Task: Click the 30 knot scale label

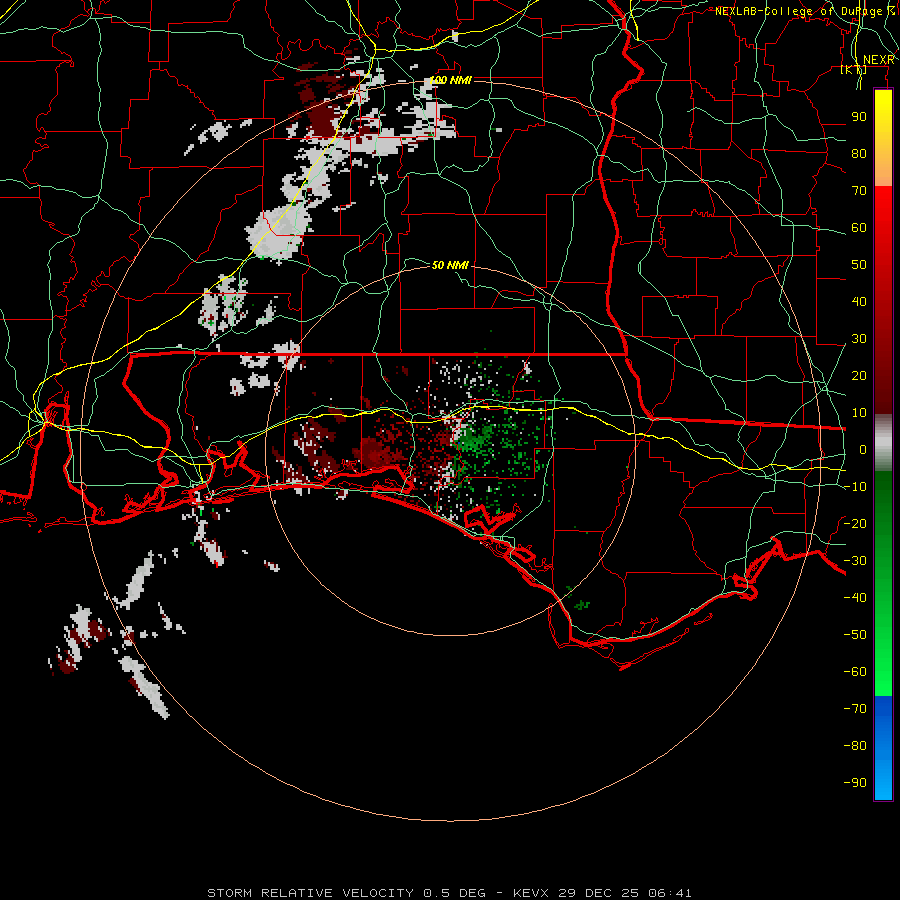Action: [859, 339]
